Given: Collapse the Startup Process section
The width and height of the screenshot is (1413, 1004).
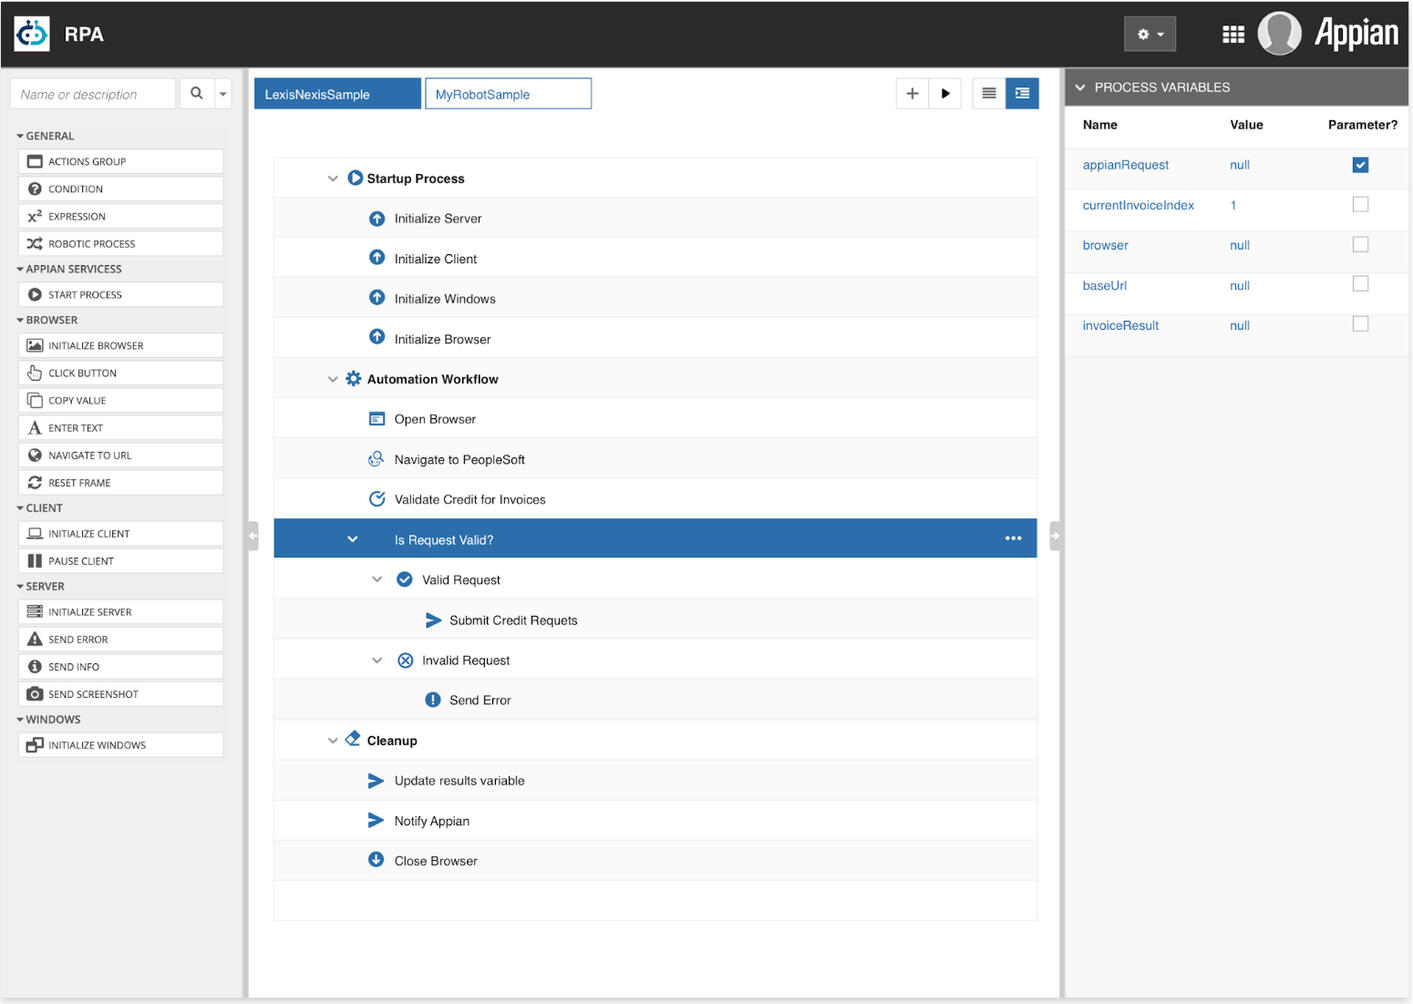Looking at the screenshot, I should 333,178.
